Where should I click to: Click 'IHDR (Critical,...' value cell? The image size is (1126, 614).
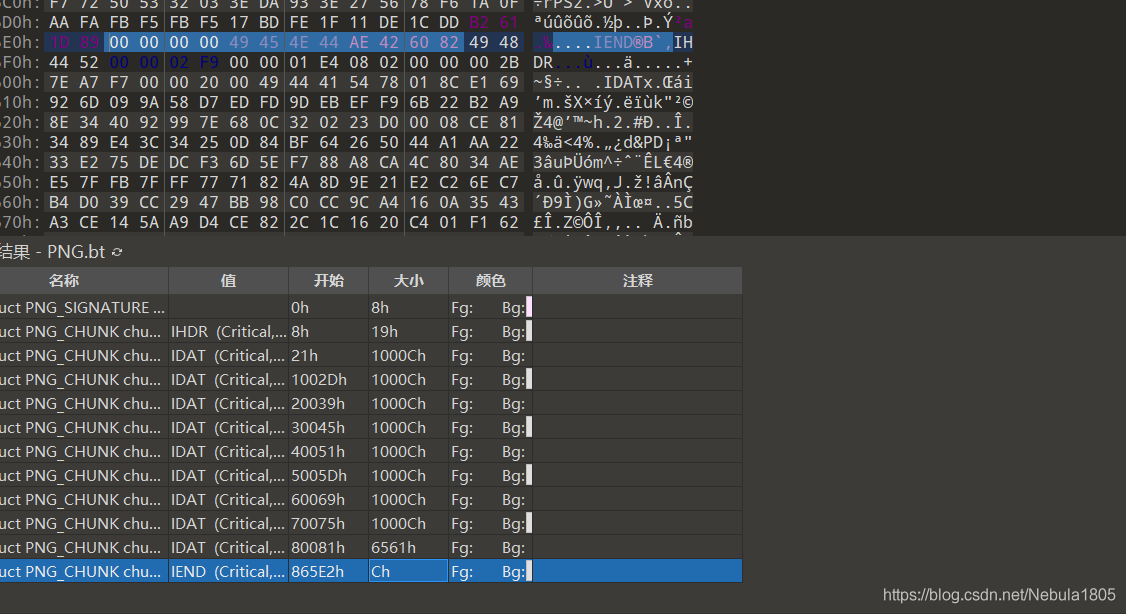point(228,331)
